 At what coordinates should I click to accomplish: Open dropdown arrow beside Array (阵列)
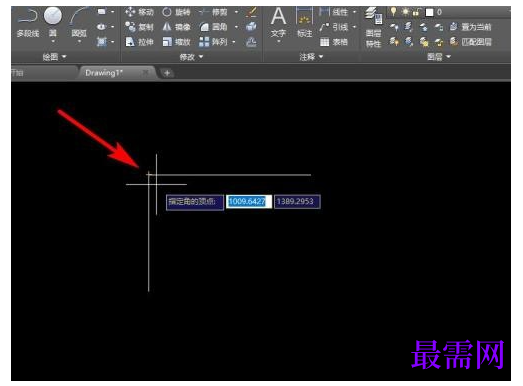pyautogui.click(x=233, y=42)
